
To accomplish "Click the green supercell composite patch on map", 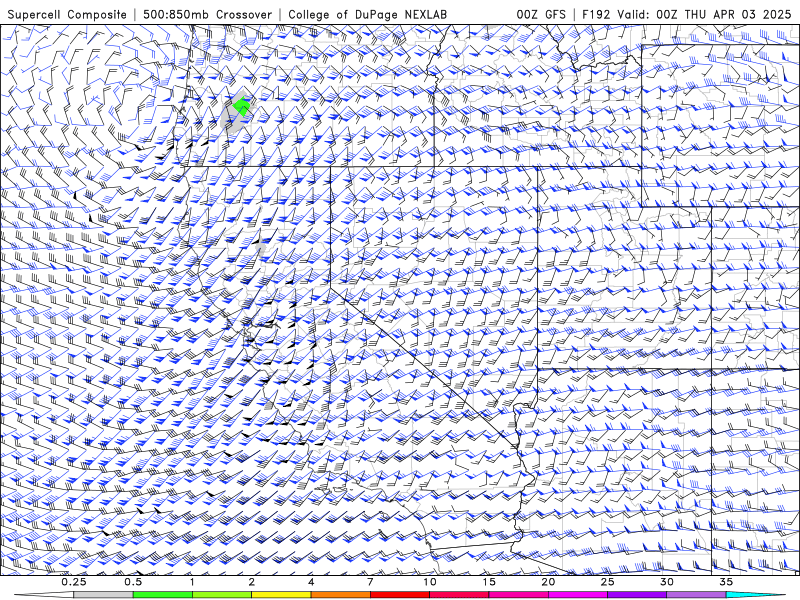I will (x=241, y=107).
